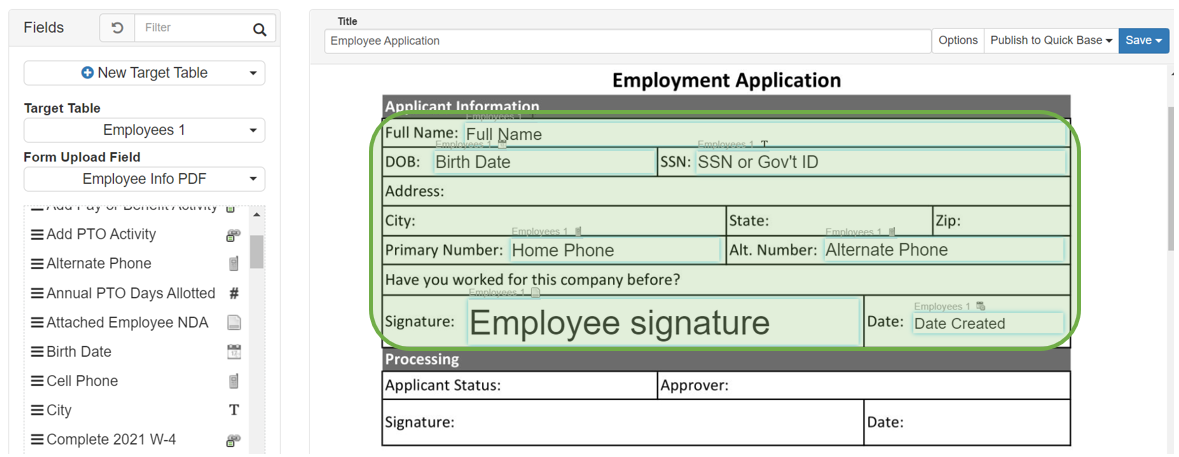Select the Add PTO Activity field row
This screenshot has width=1179, height=457.
pyautogui.click(x=136, y=235)
